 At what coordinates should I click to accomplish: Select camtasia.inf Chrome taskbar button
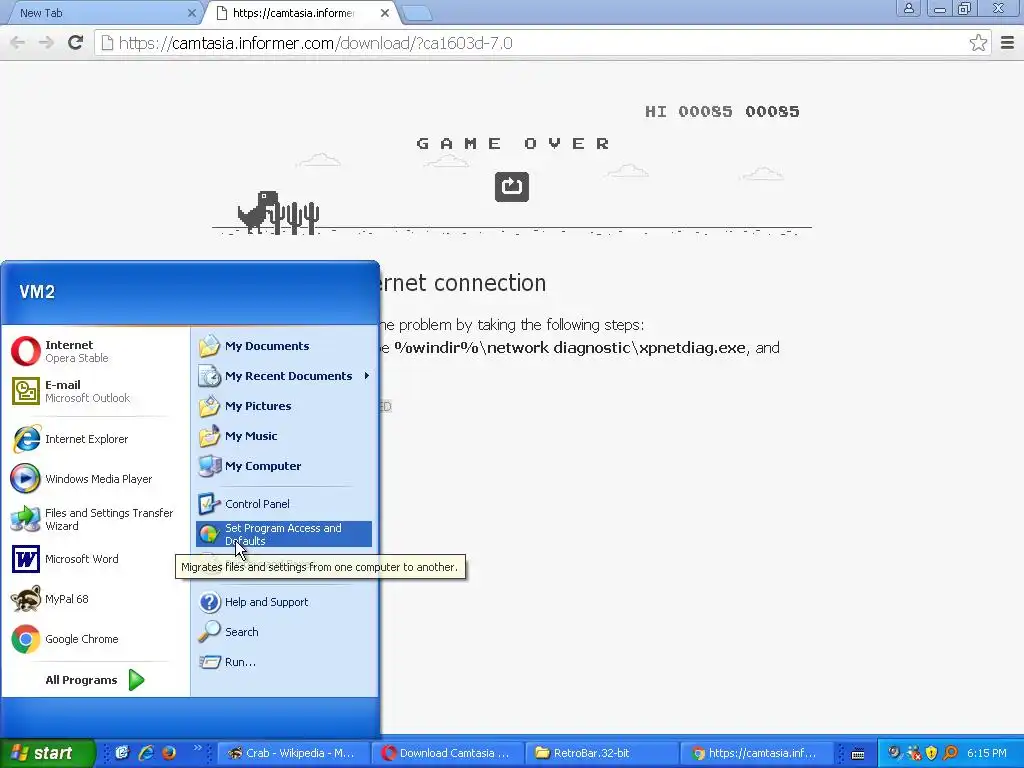(x=755, y=753)
